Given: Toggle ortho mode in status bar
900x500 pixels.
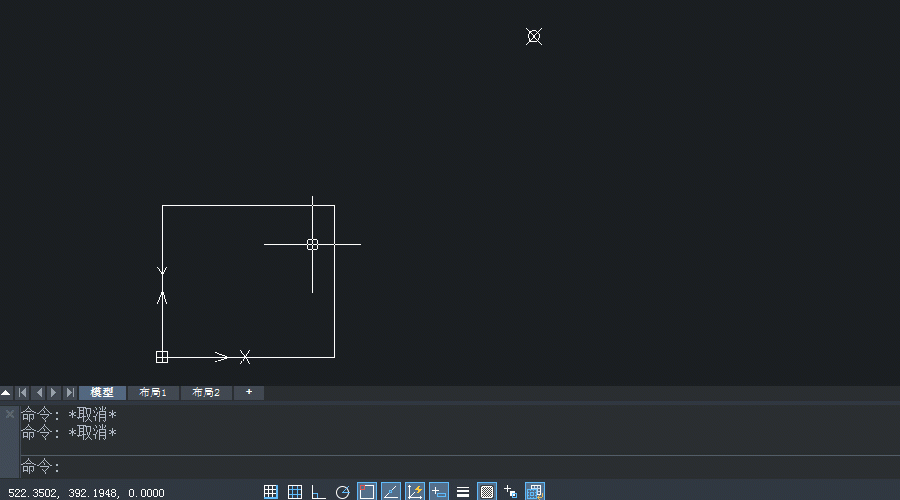Looking at the screenshot, I should click(x=319, y=491).
